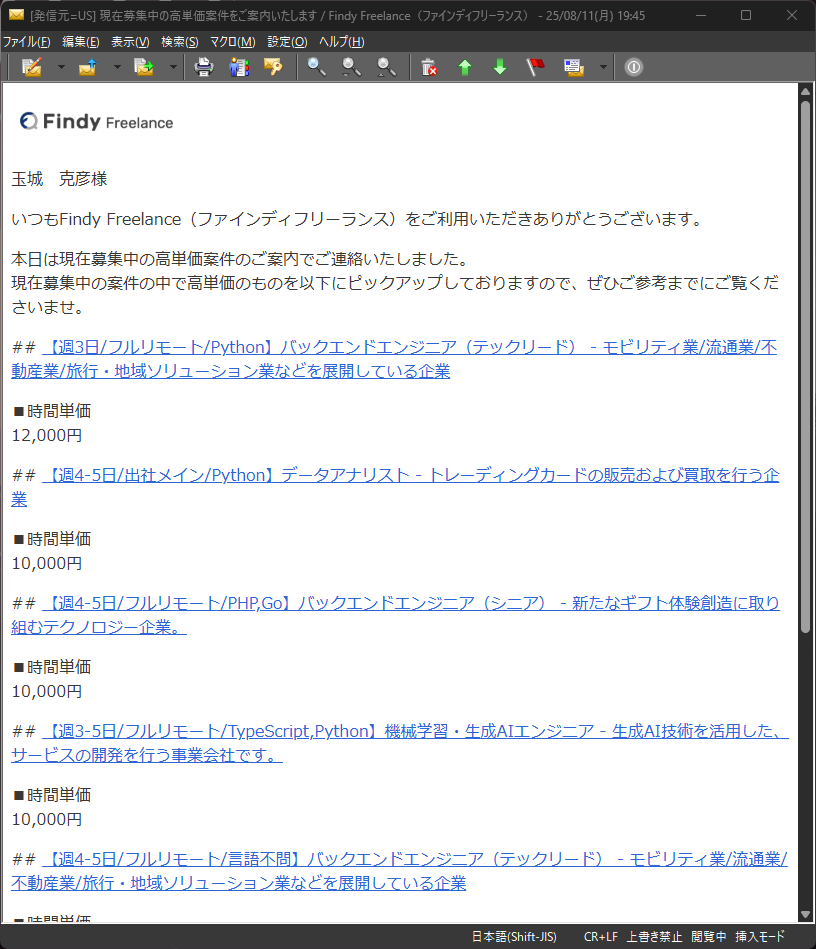Expand the dropdown arrow beside the reply icon
This screenshot has height=949, width=816.
pyautogui.click(x=117, y=67)
